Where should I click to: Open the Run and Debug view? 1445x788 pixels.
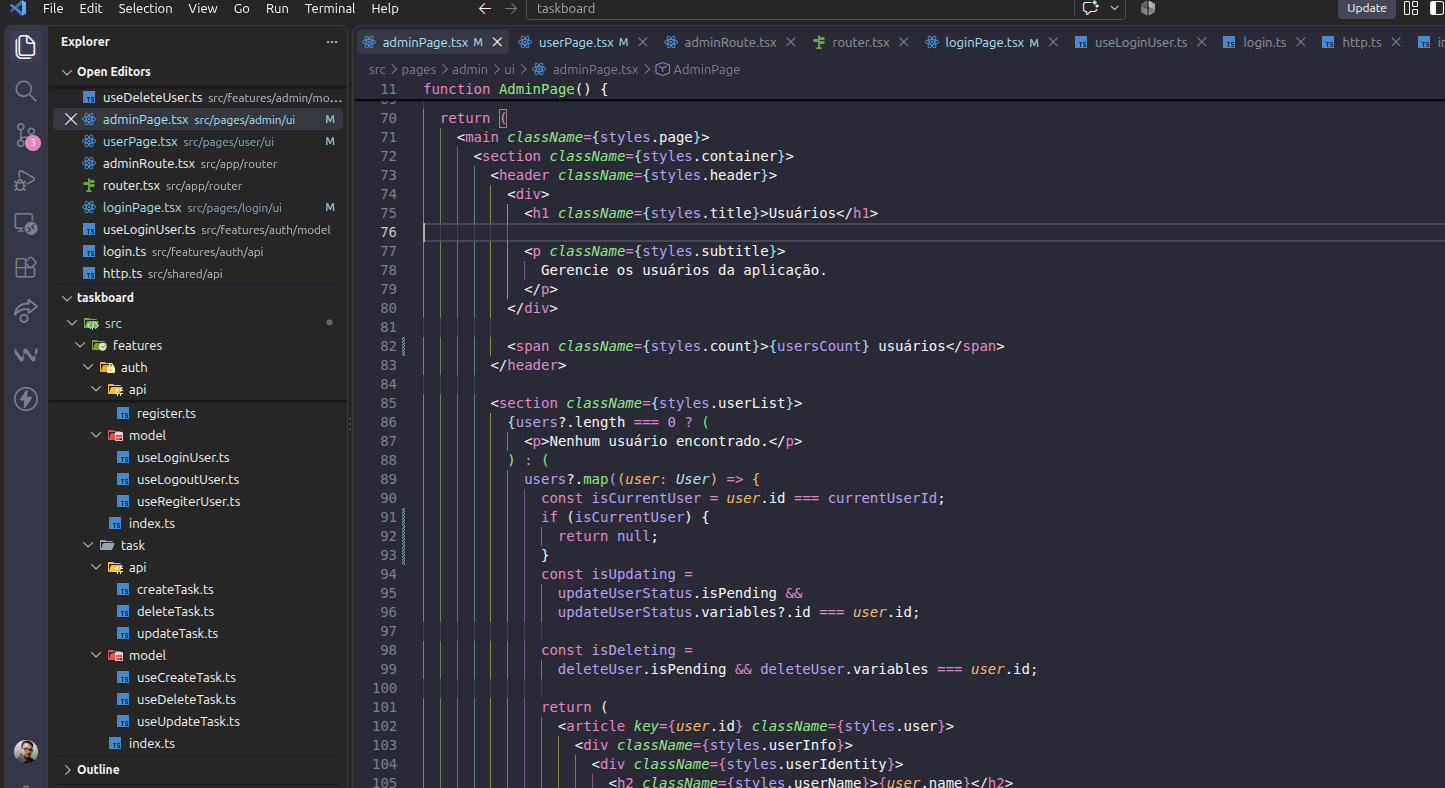click(26, 180)
